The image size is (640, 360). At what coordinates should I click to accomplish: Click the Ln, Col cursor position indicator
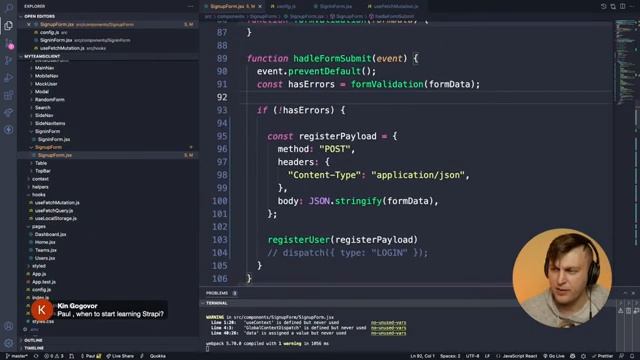point(422,356)
